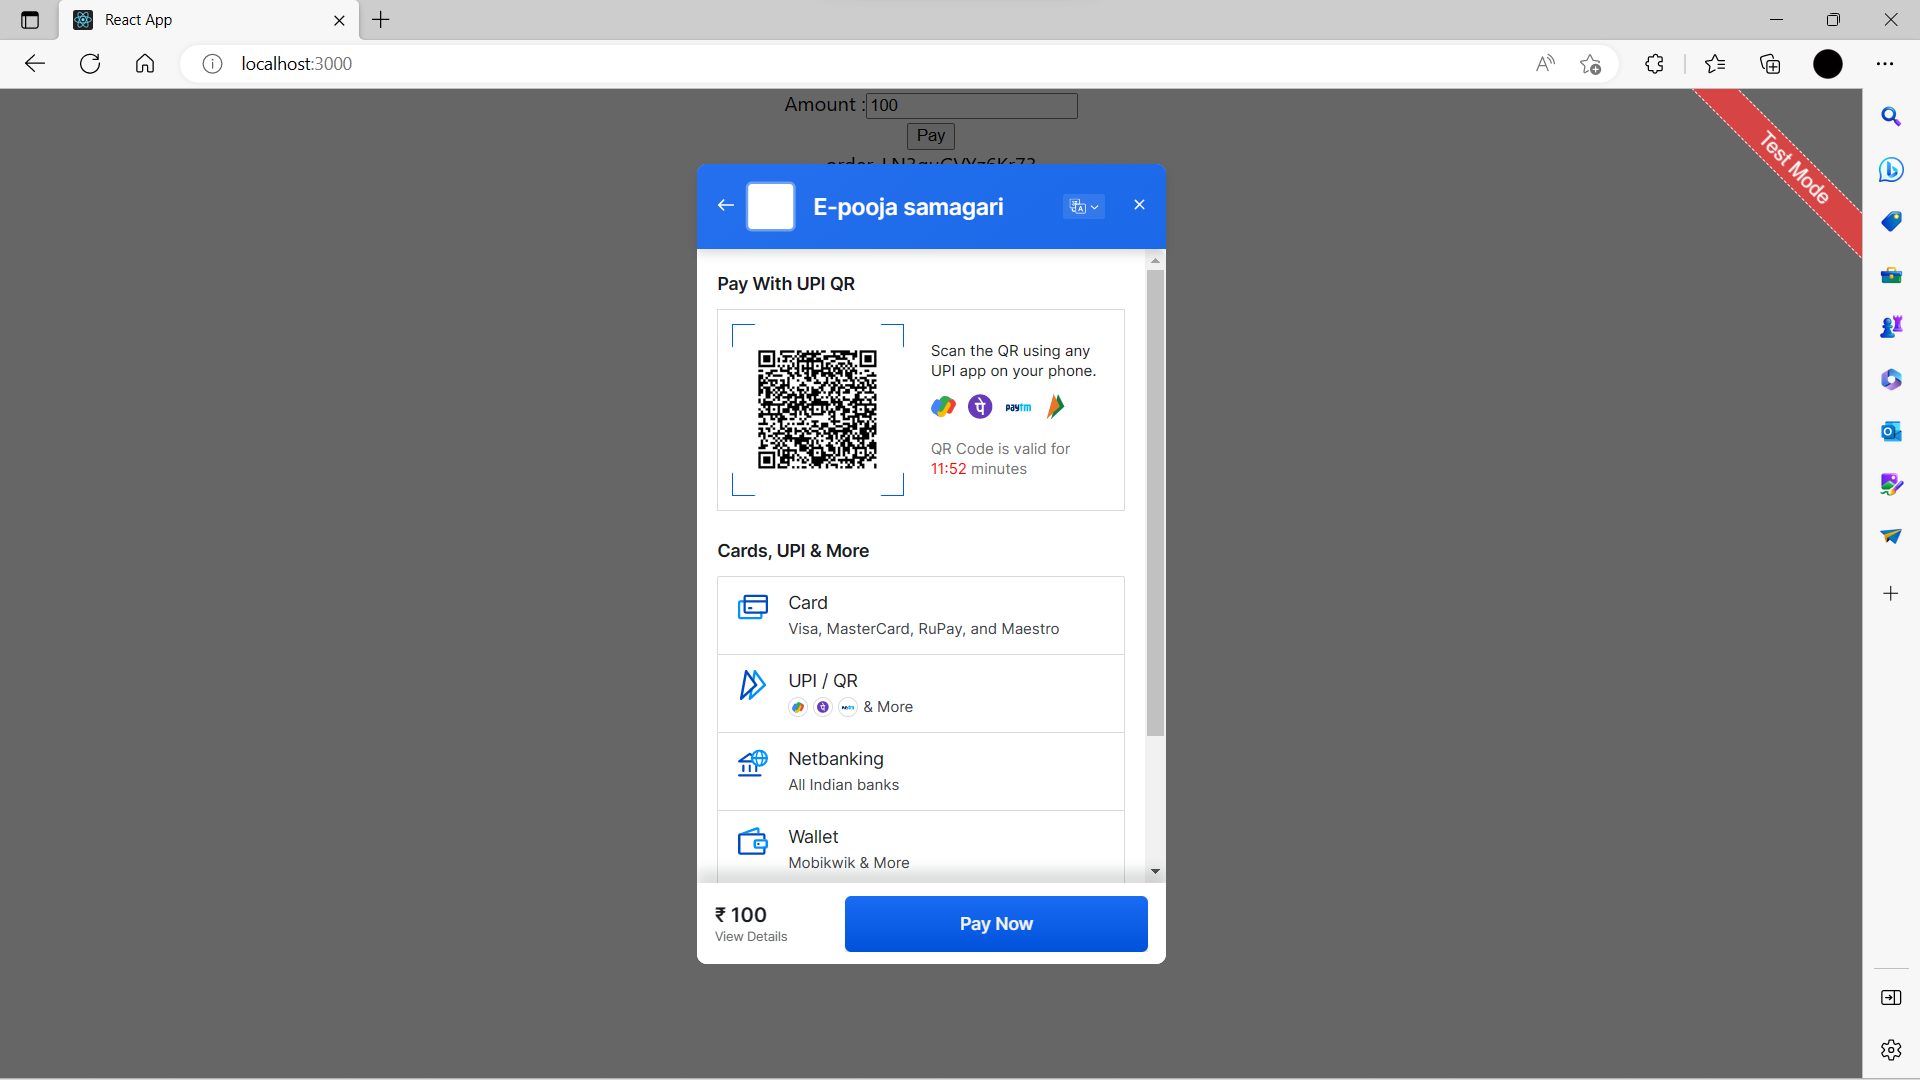Click the Google Pay icon near QR
Screen dimensions: 1920x1080
click(943, 407)
